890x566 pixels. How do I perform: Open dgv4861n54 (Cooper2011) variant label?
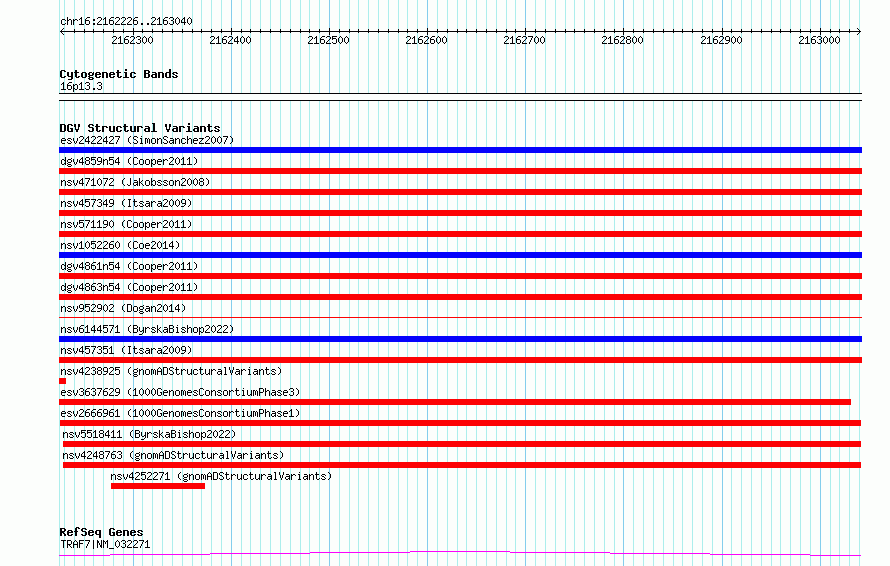129,266
